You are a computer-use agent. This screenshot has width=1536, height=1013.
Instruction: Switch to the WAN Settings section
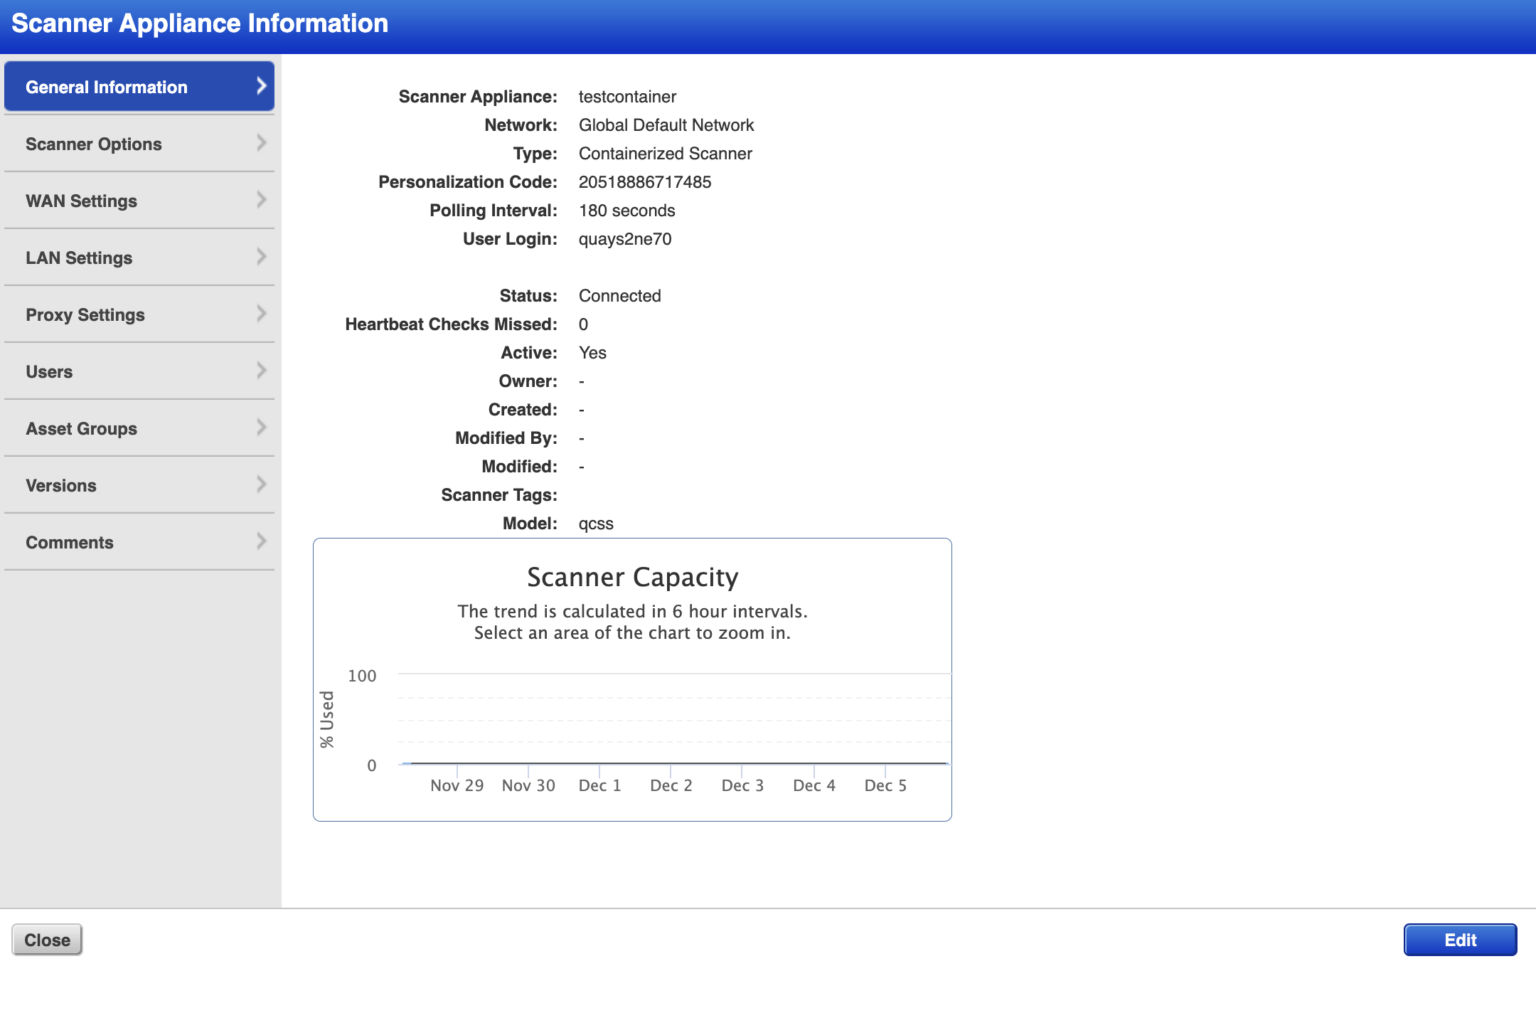[120, 200]
